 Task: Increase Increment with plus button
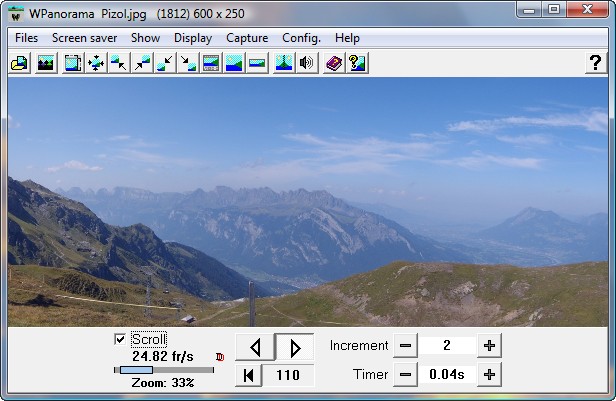(489, 346)
